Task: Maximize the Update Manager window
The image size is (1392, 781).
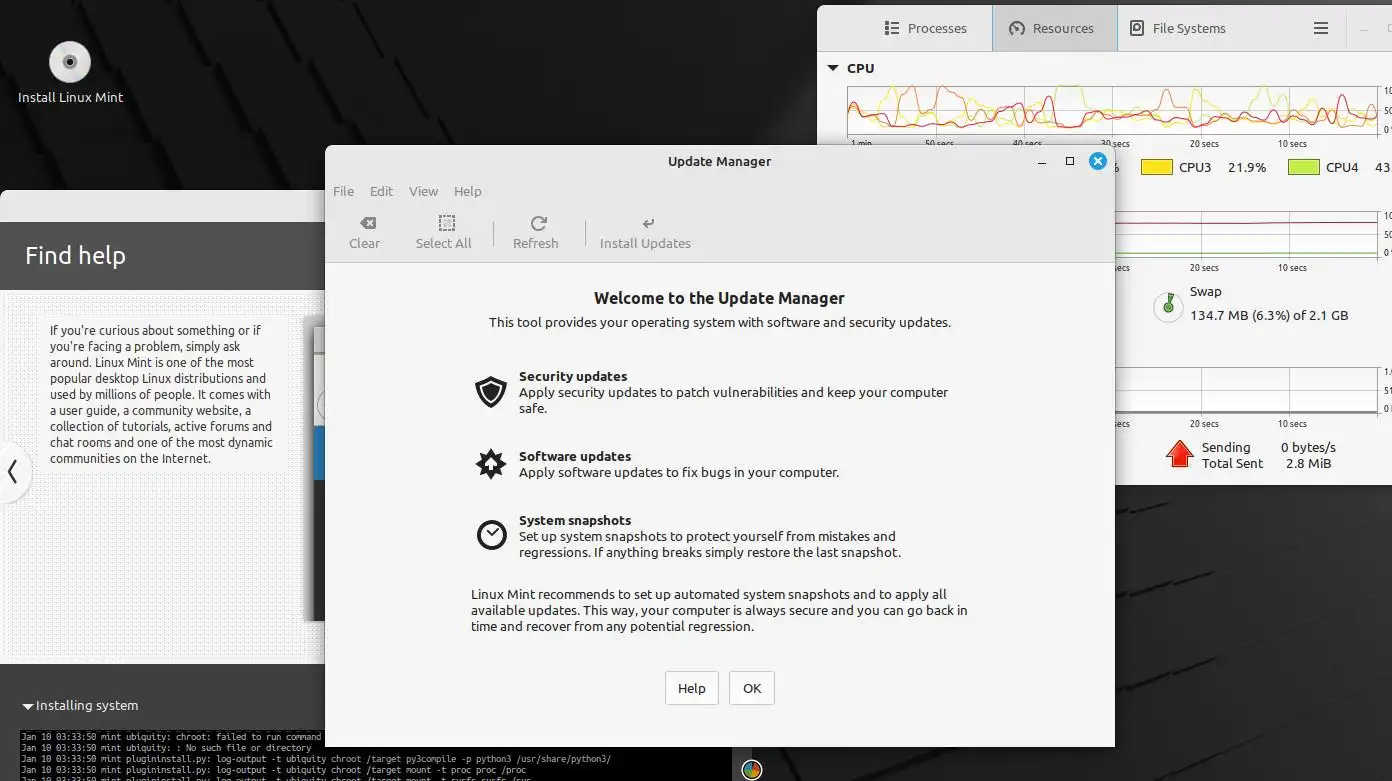Action: click(x=1070, y=161)
